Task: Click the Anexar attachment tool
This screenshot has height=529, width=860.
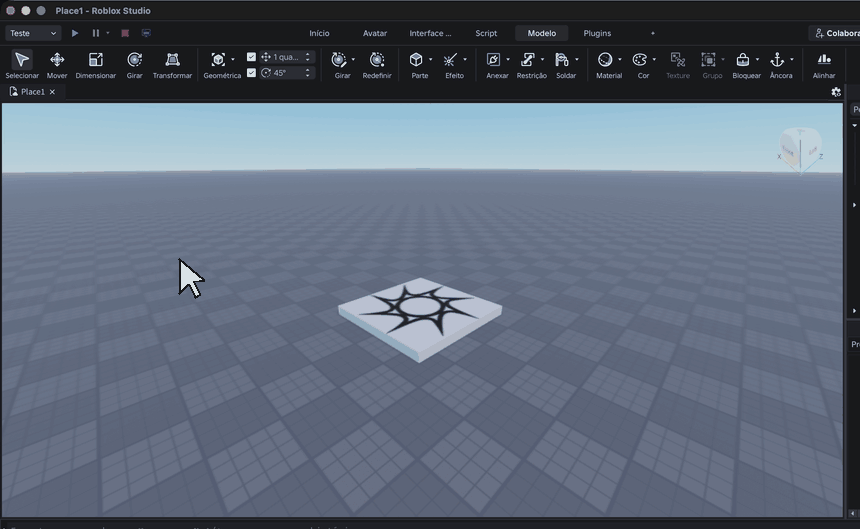Action: pos(493,59)
